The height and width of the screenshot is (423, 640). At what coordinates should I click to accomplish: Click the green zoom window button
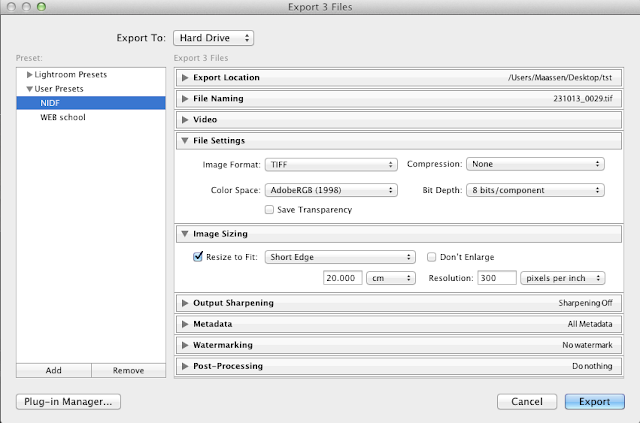coord(41,7)
